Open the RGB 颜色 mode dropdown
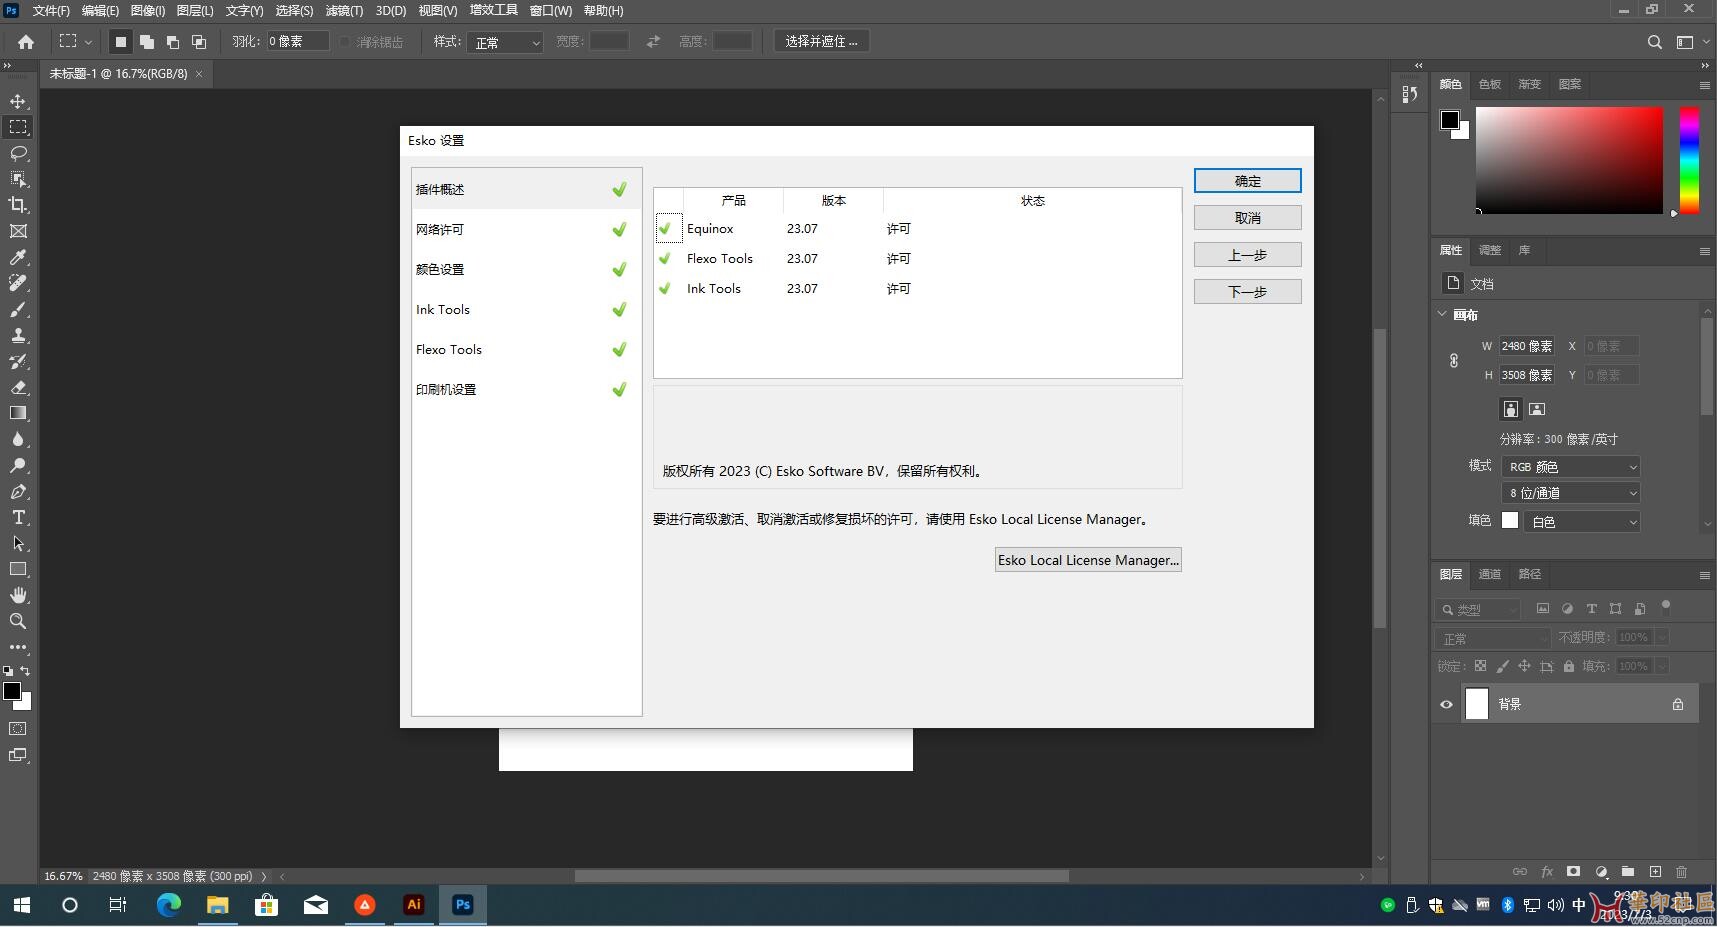This screenshot has height=927, width=1717. (x=1571, y=467)
